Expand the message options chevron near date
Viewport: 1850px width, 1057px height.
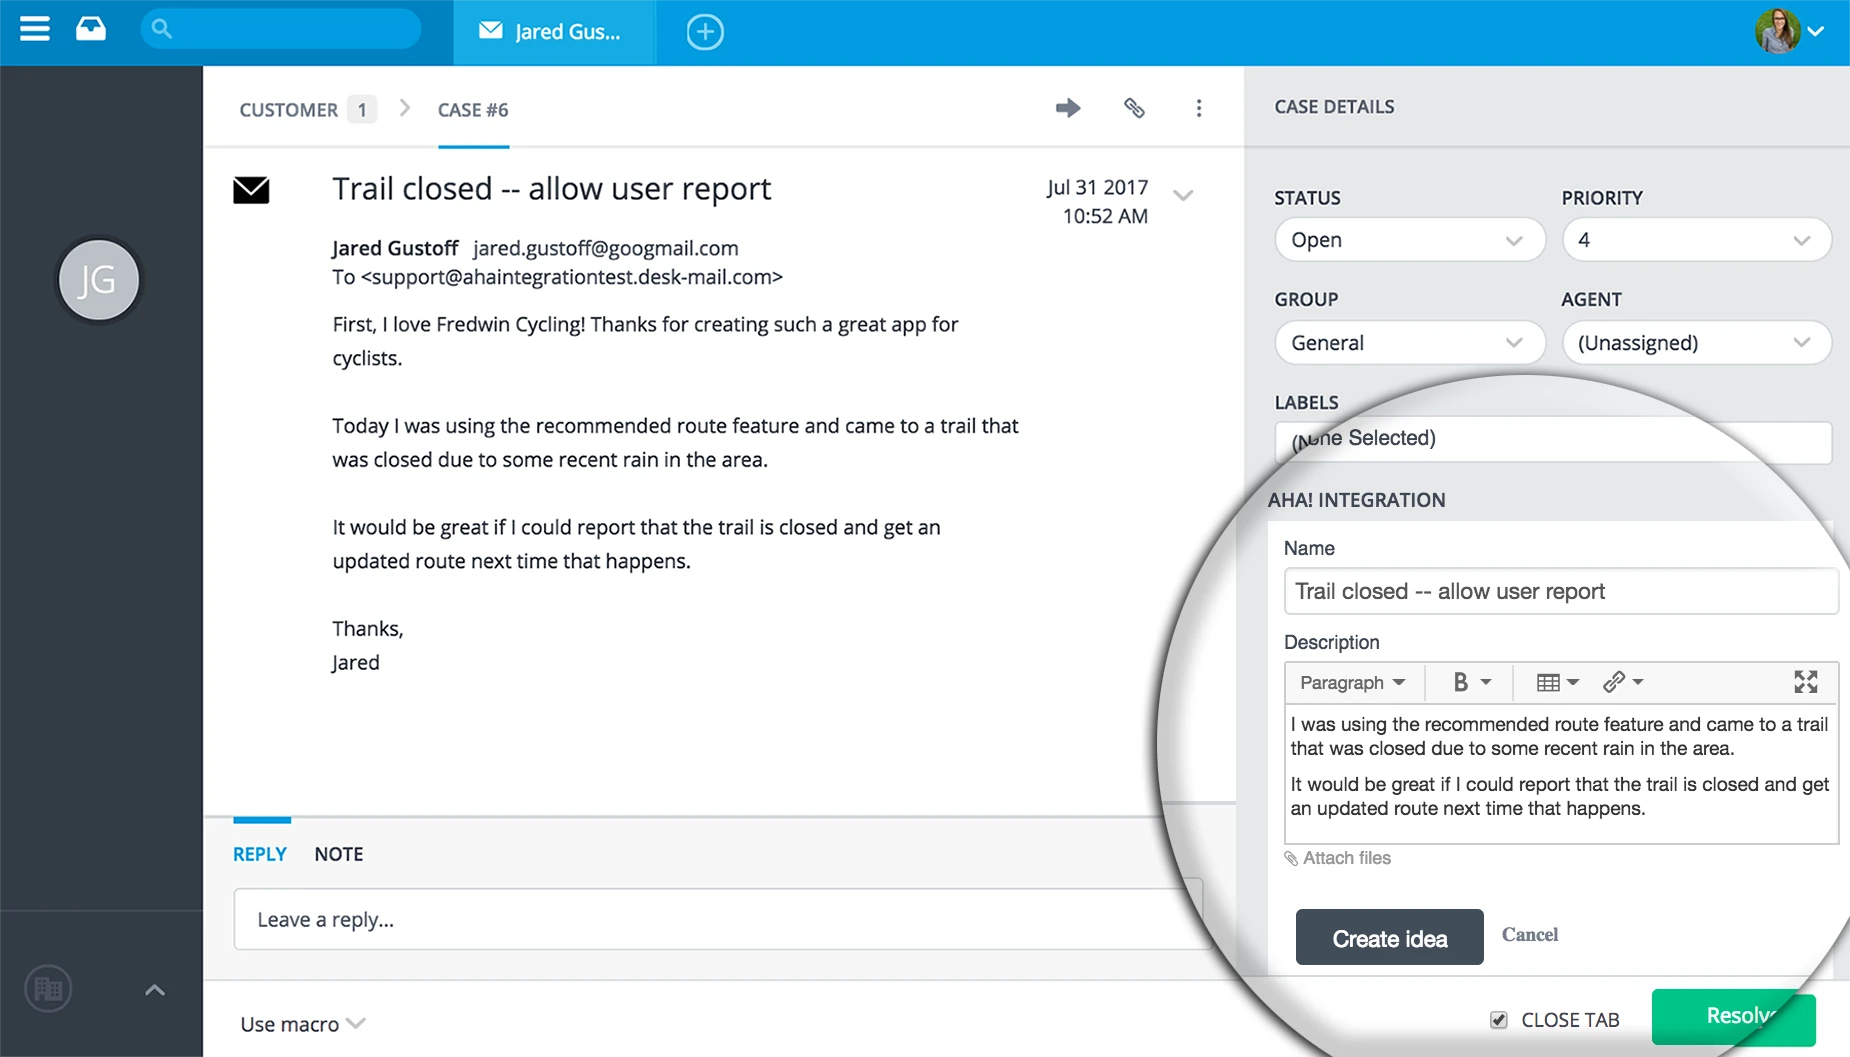pyautogui.click(x=1184, y=195)
